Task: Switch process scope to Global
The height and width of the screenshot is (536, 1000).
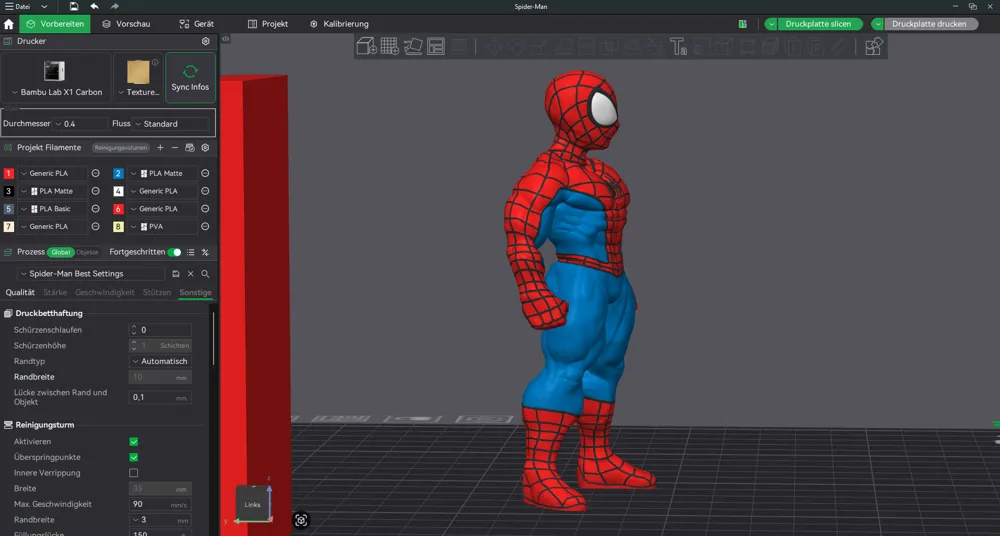Action: (61, 253)
